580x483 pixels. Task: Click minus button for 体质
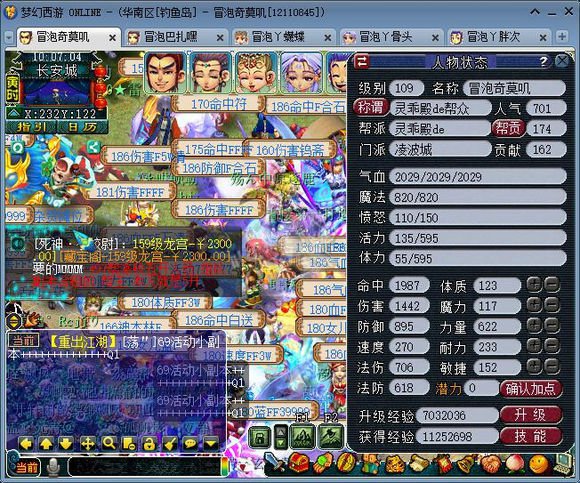tap(552, 285)
